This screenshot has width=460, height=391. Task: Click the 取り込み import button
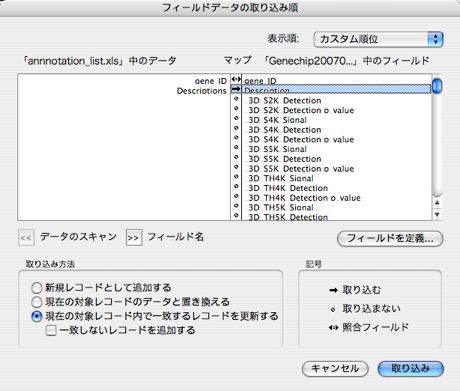(411, 369)
